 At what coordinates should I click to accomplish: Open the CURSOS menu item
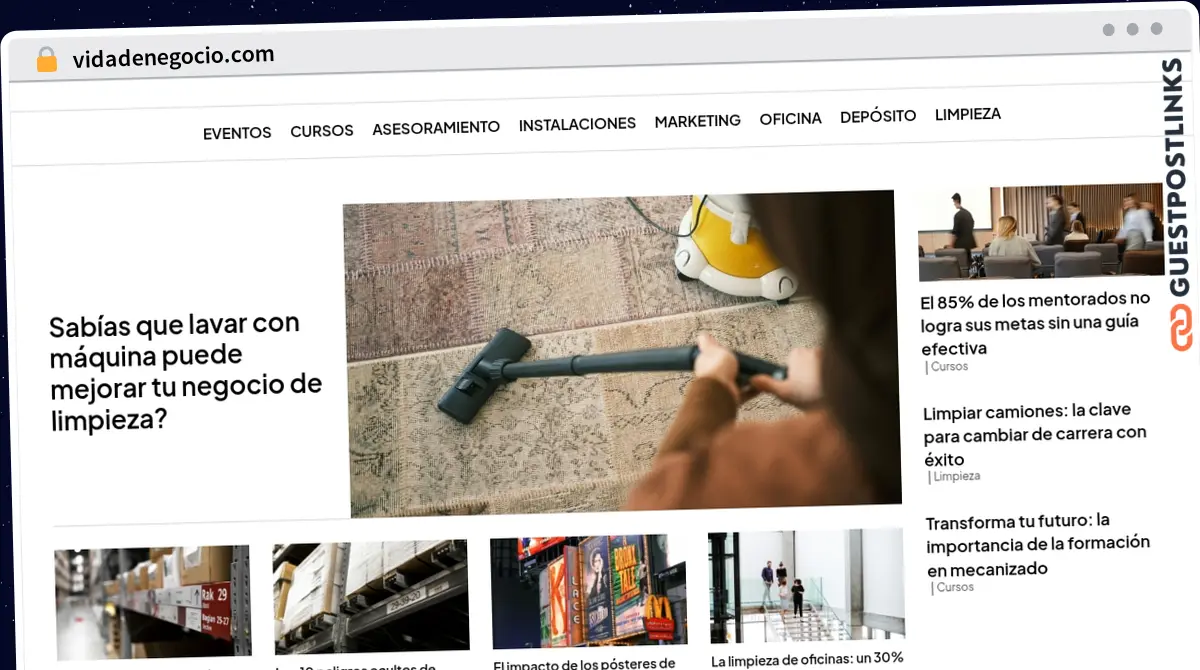322,131
